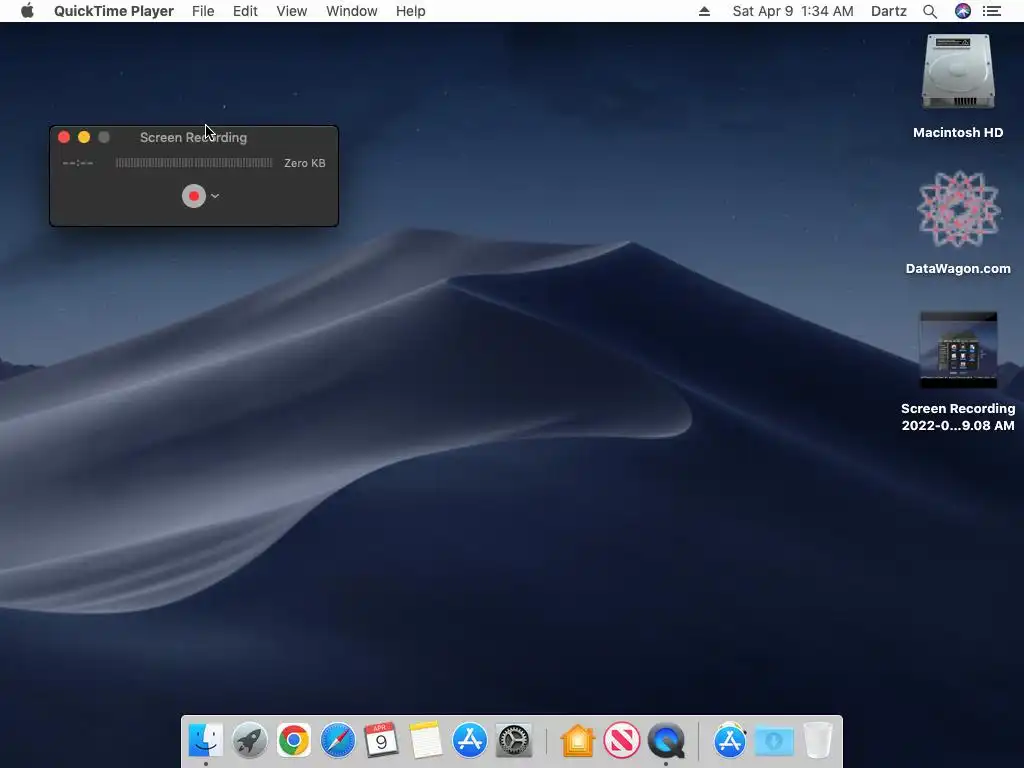Open System Preferences gear in Dock
The width and height of the screenshot is (1024, 768).
(513, 741)
